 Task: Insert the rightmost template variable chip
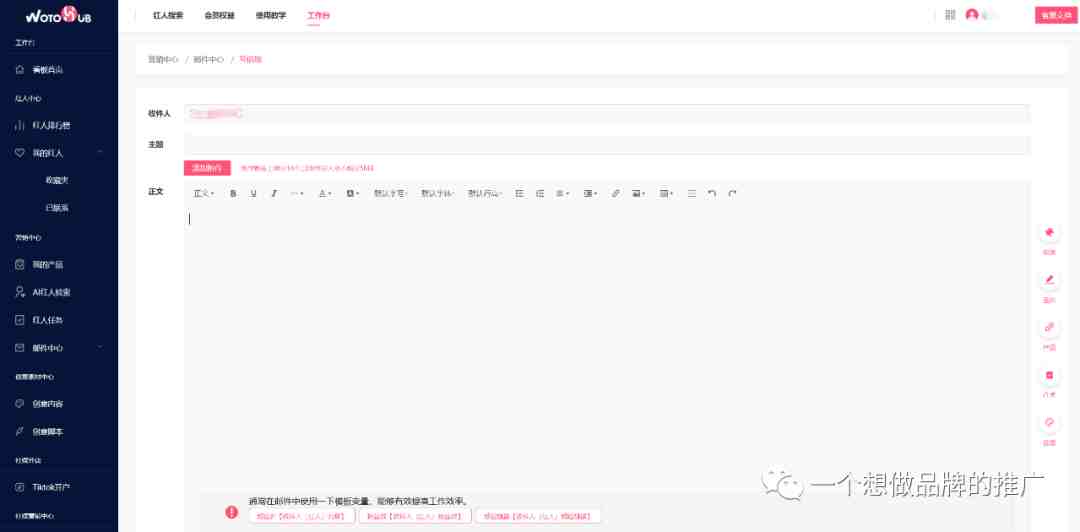tap(538, 516)
